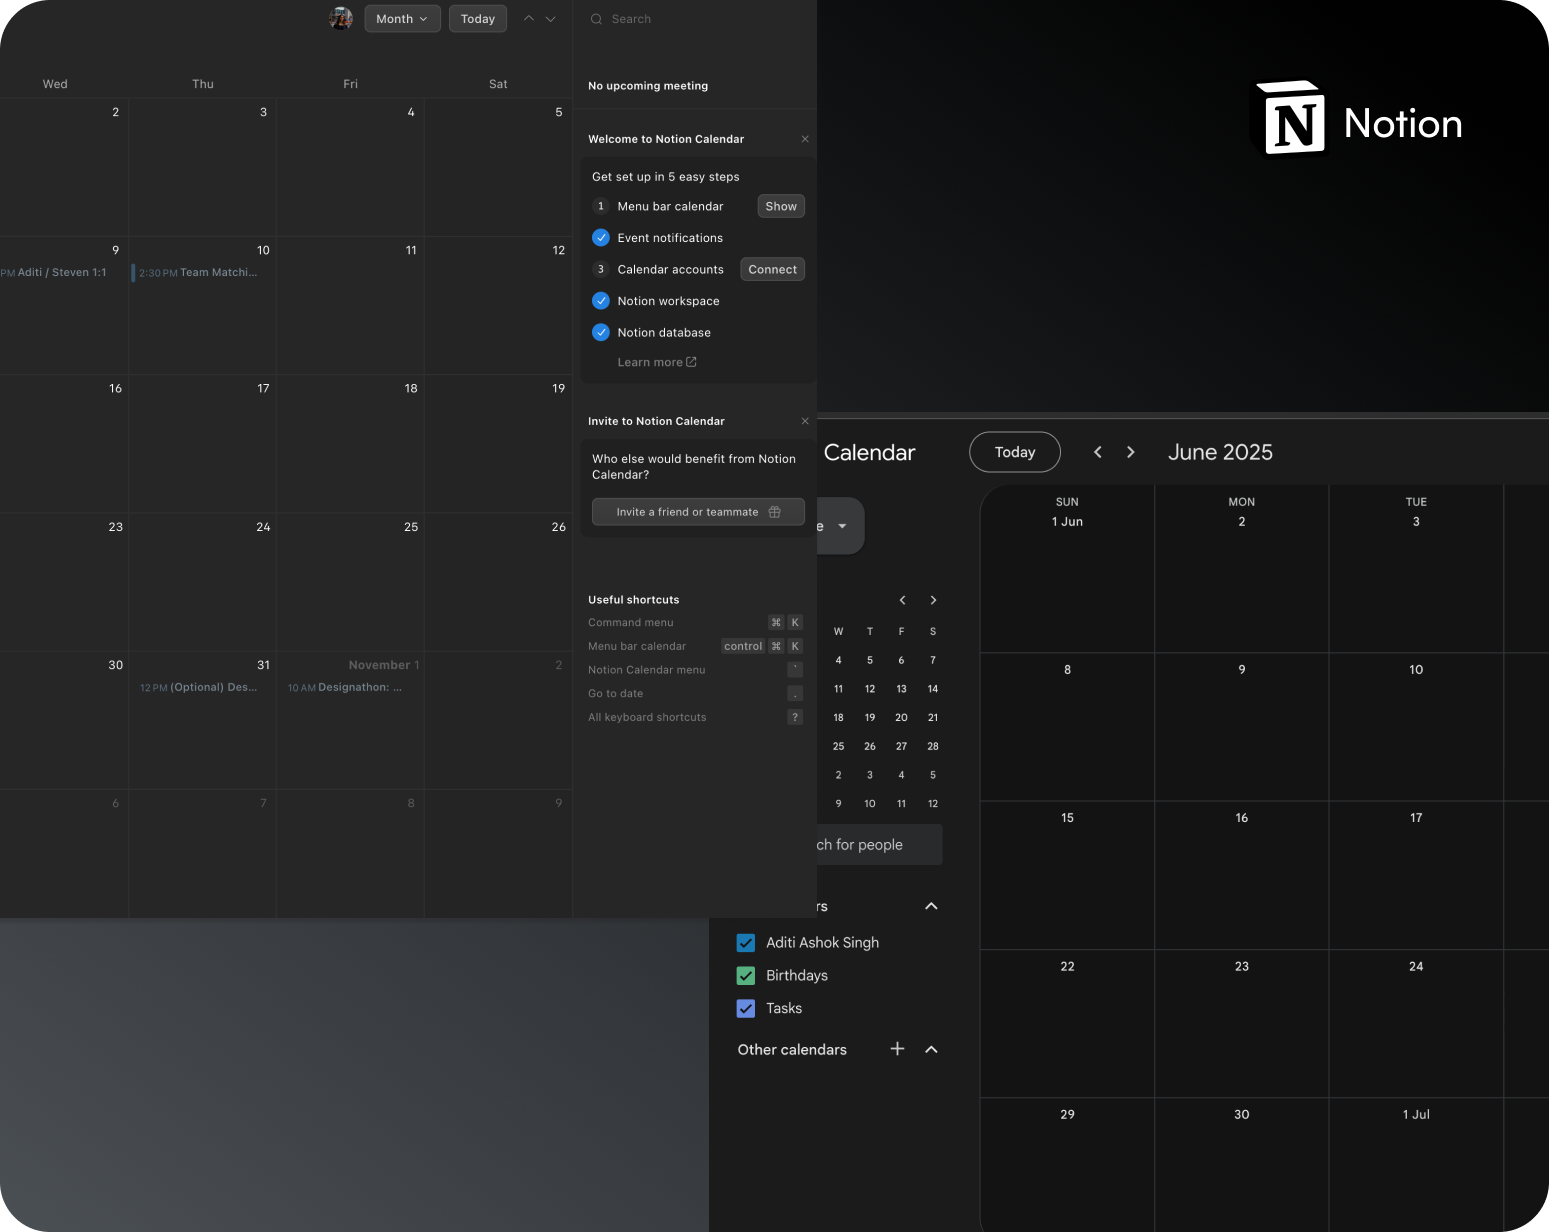Image resolution: width=1549 pixels, height=1232 pixels.
Task: Open the Create dropdown arrow in Google Calendar
Action: (842, 526)
